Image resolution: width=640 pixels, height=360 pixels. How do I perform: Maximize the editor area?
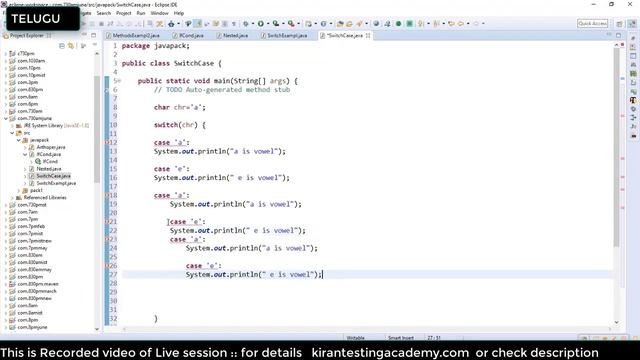pos(618,36)
